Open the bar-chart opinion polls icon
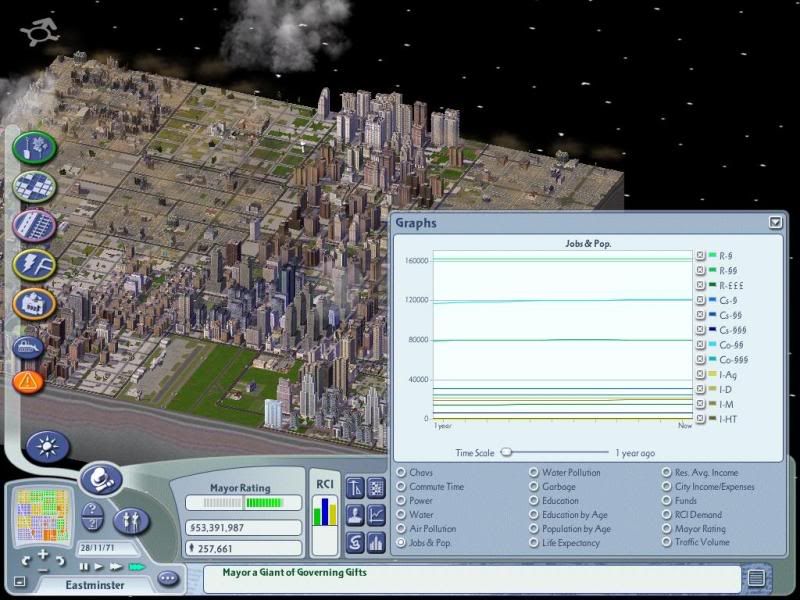This screenshot has width=800, height=600. tap(377, 543)
